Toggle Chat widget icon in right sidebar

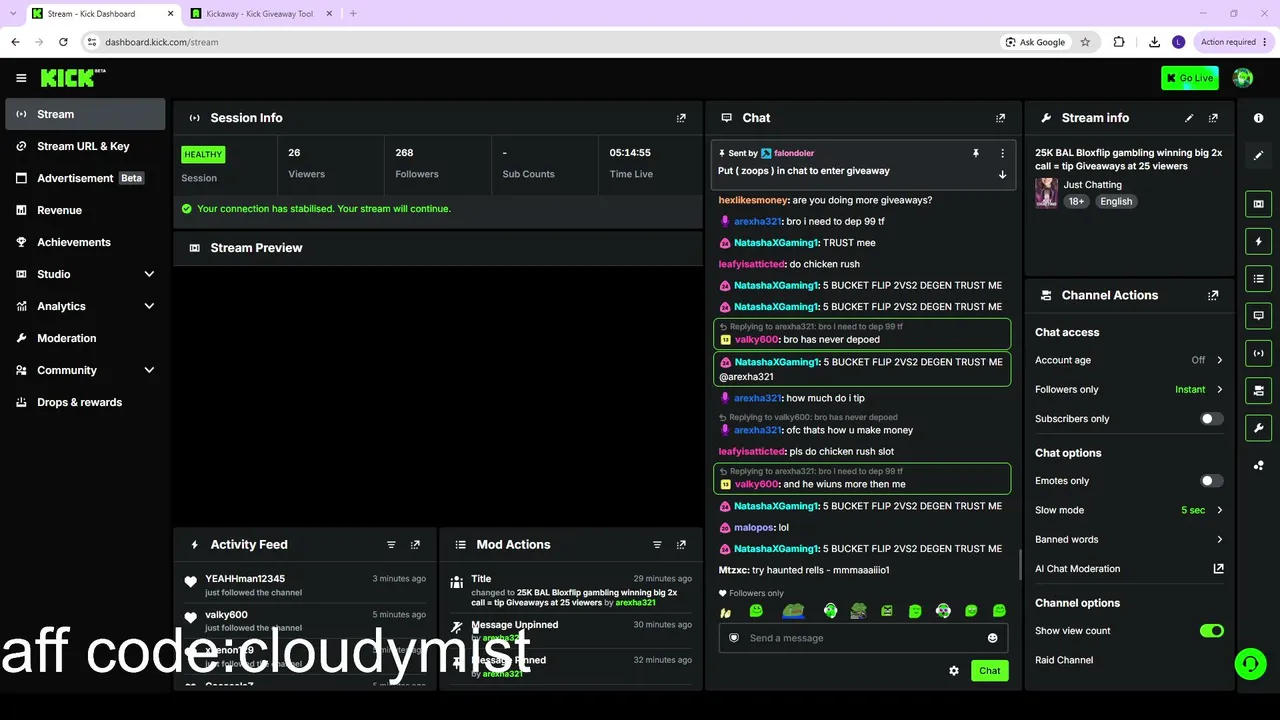(x=1258, y=315)
